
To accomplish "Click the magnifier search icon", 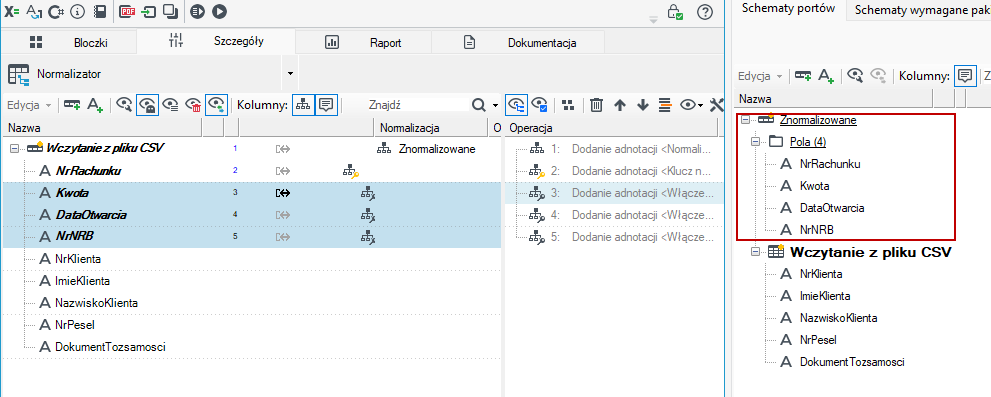I will (479, 105).
